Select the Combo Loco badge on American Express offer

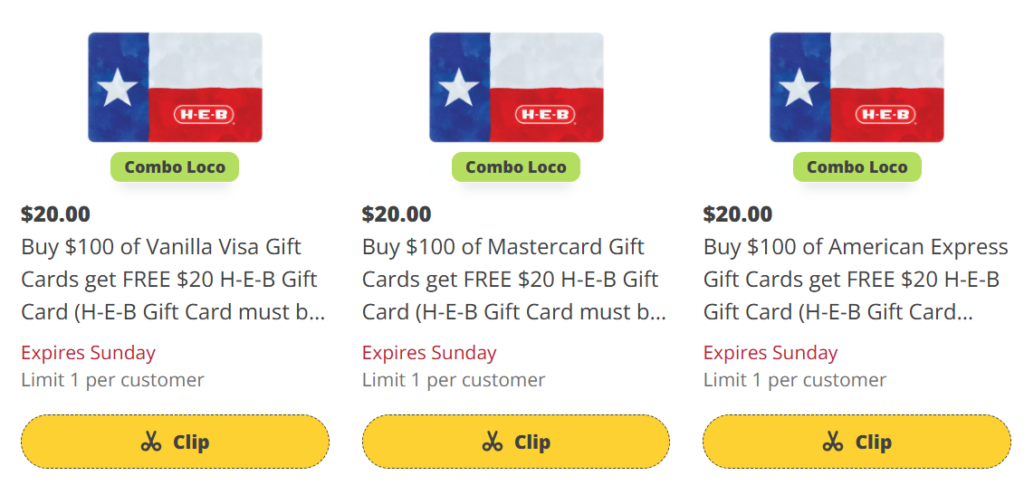coord(857,167)
